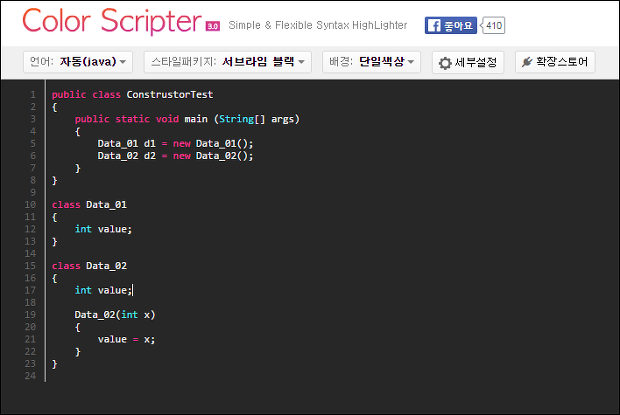Click int value; on line 17

tap(103, 290)
